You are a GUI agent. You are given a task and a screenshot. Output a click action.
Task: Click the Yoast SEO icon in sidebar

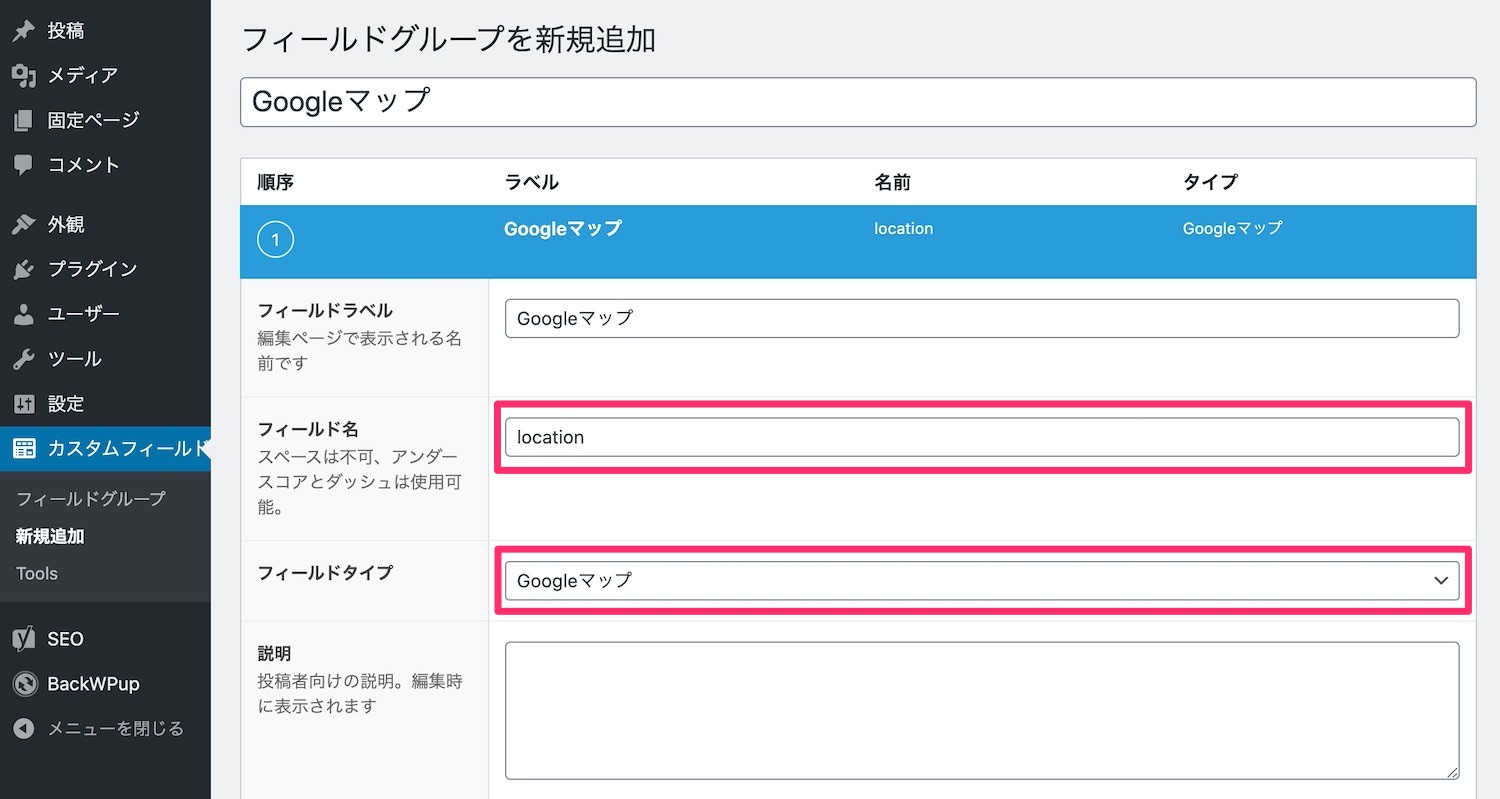click(x=22, y=638)
